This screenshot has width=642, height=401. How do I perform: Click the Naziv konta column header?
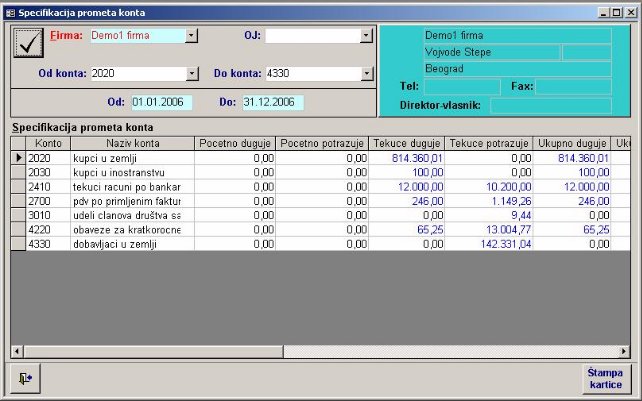131,143
